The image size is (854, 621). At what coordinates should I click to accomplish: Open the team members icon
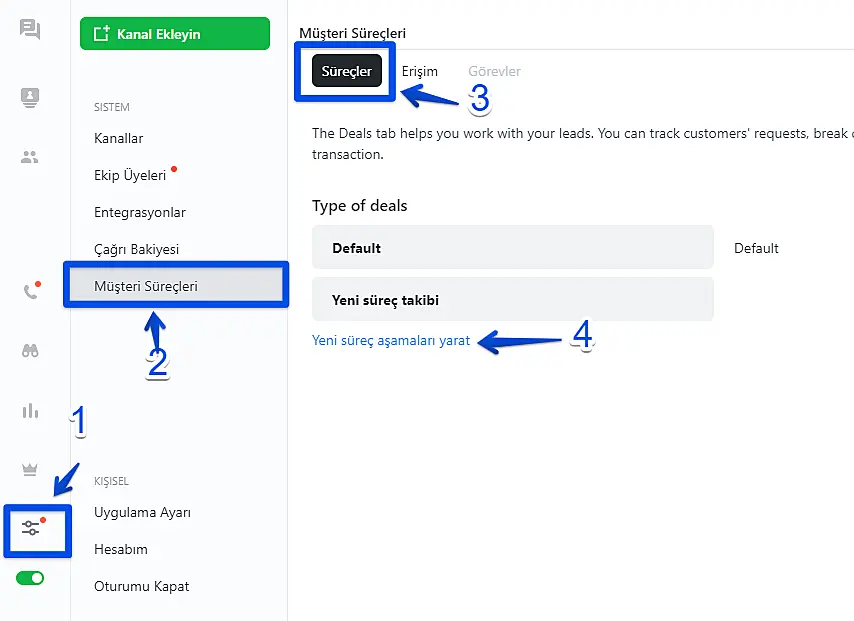[x=30, y=157]
